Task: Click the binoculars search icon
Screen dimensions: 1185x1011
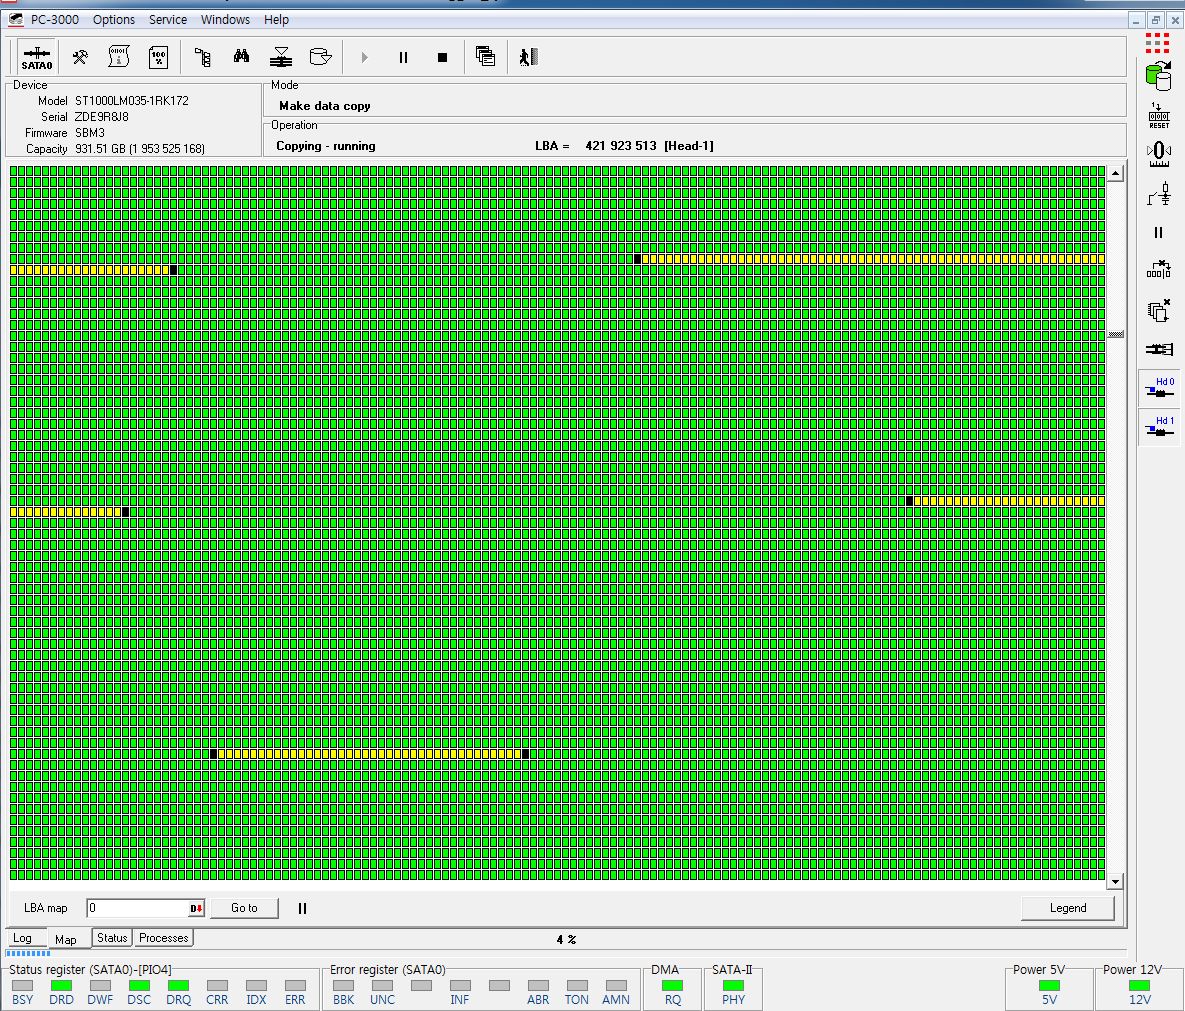Action: click(241, 57)
